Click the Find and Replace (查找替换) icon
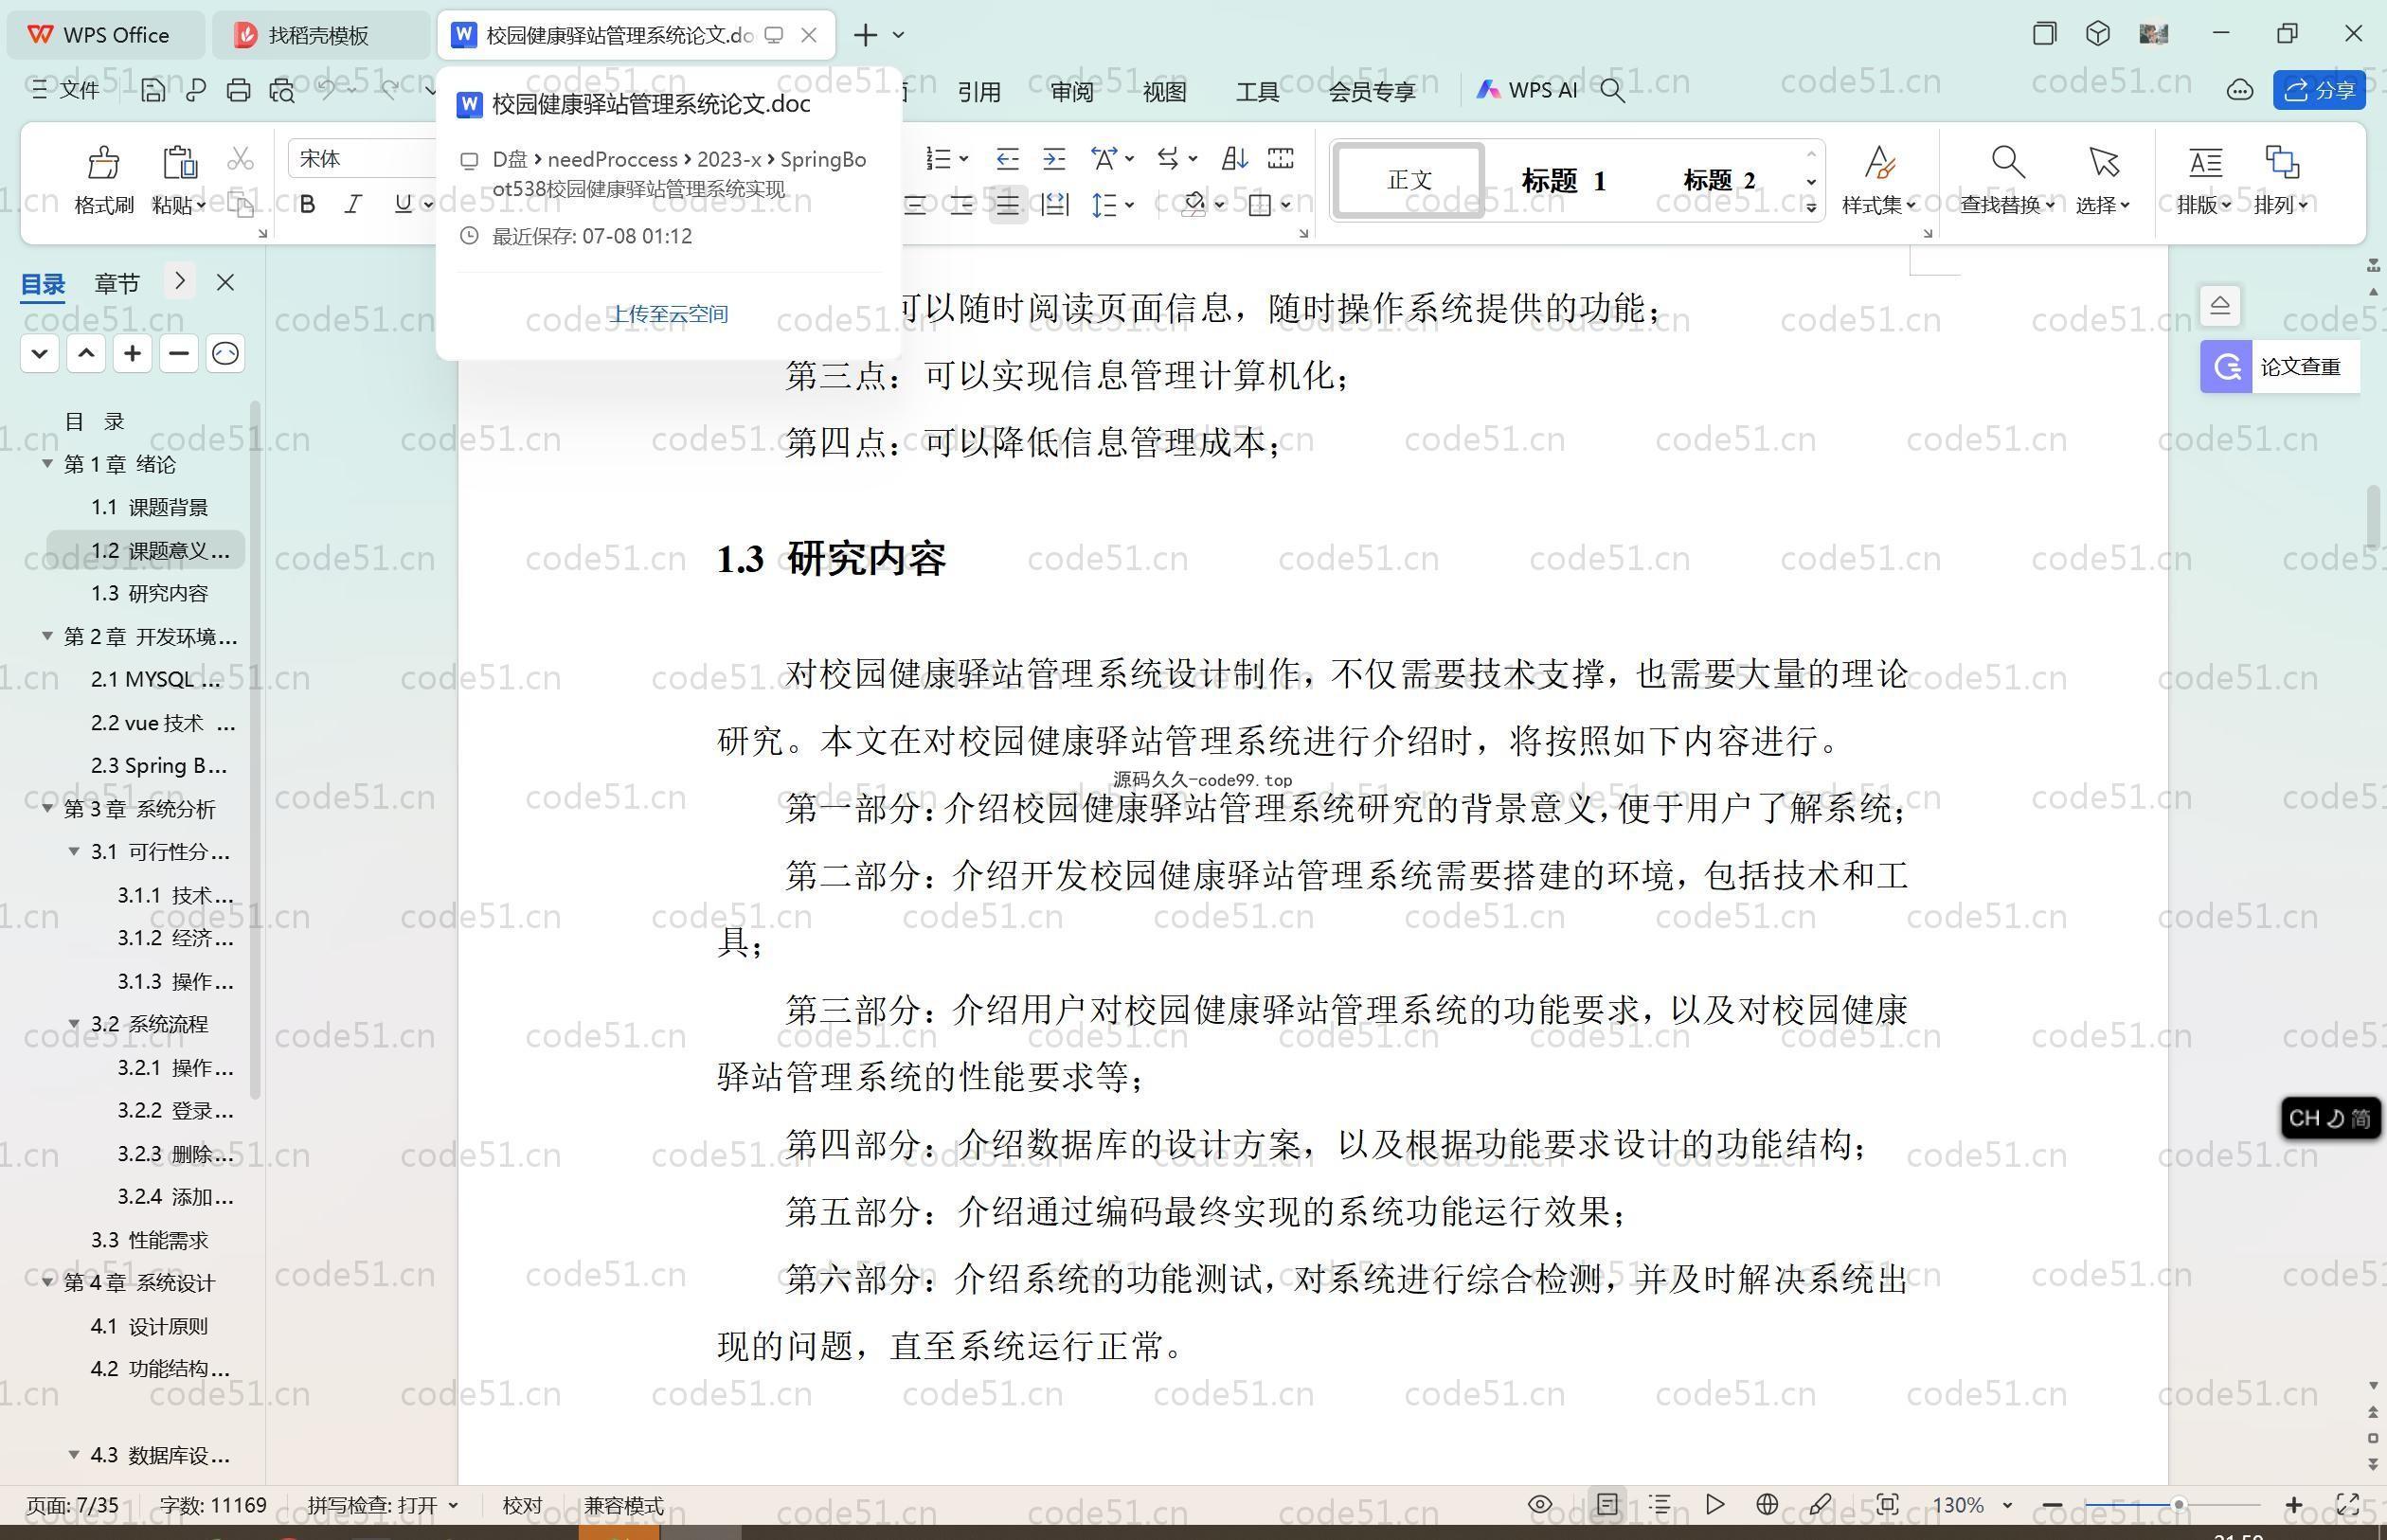This screenshot has height=1540, width=2387. pyautogui.click(x=2007, y=162)
